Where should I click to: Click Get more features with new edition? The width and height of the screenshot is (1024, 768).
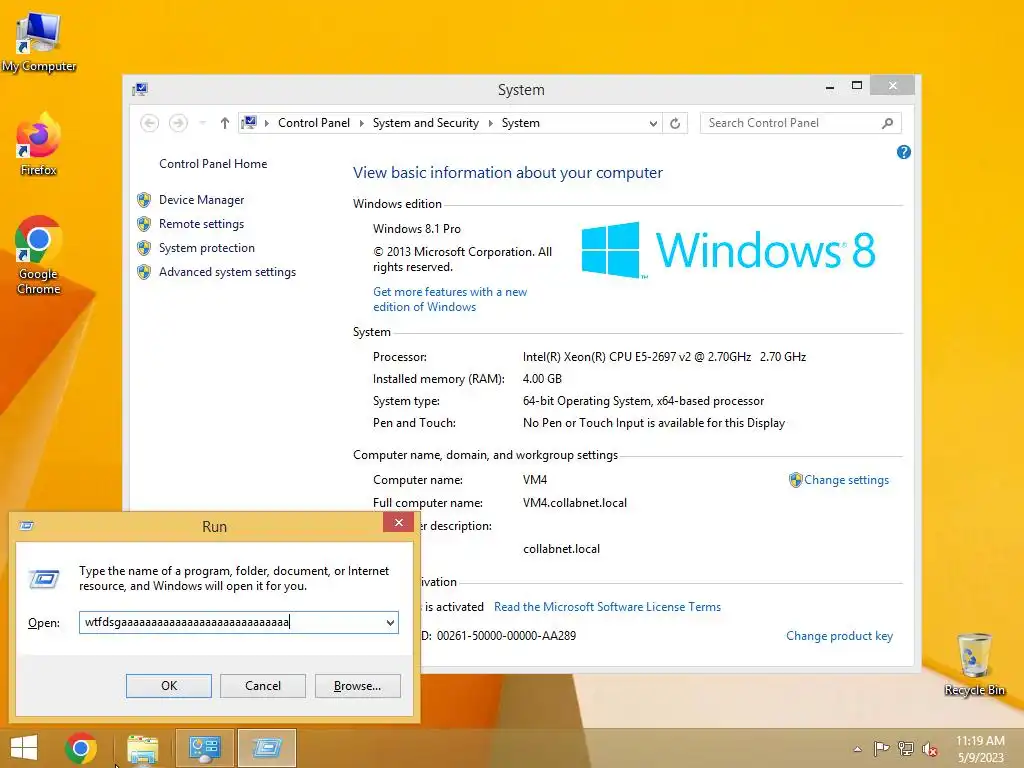click(x=450, y=299)
